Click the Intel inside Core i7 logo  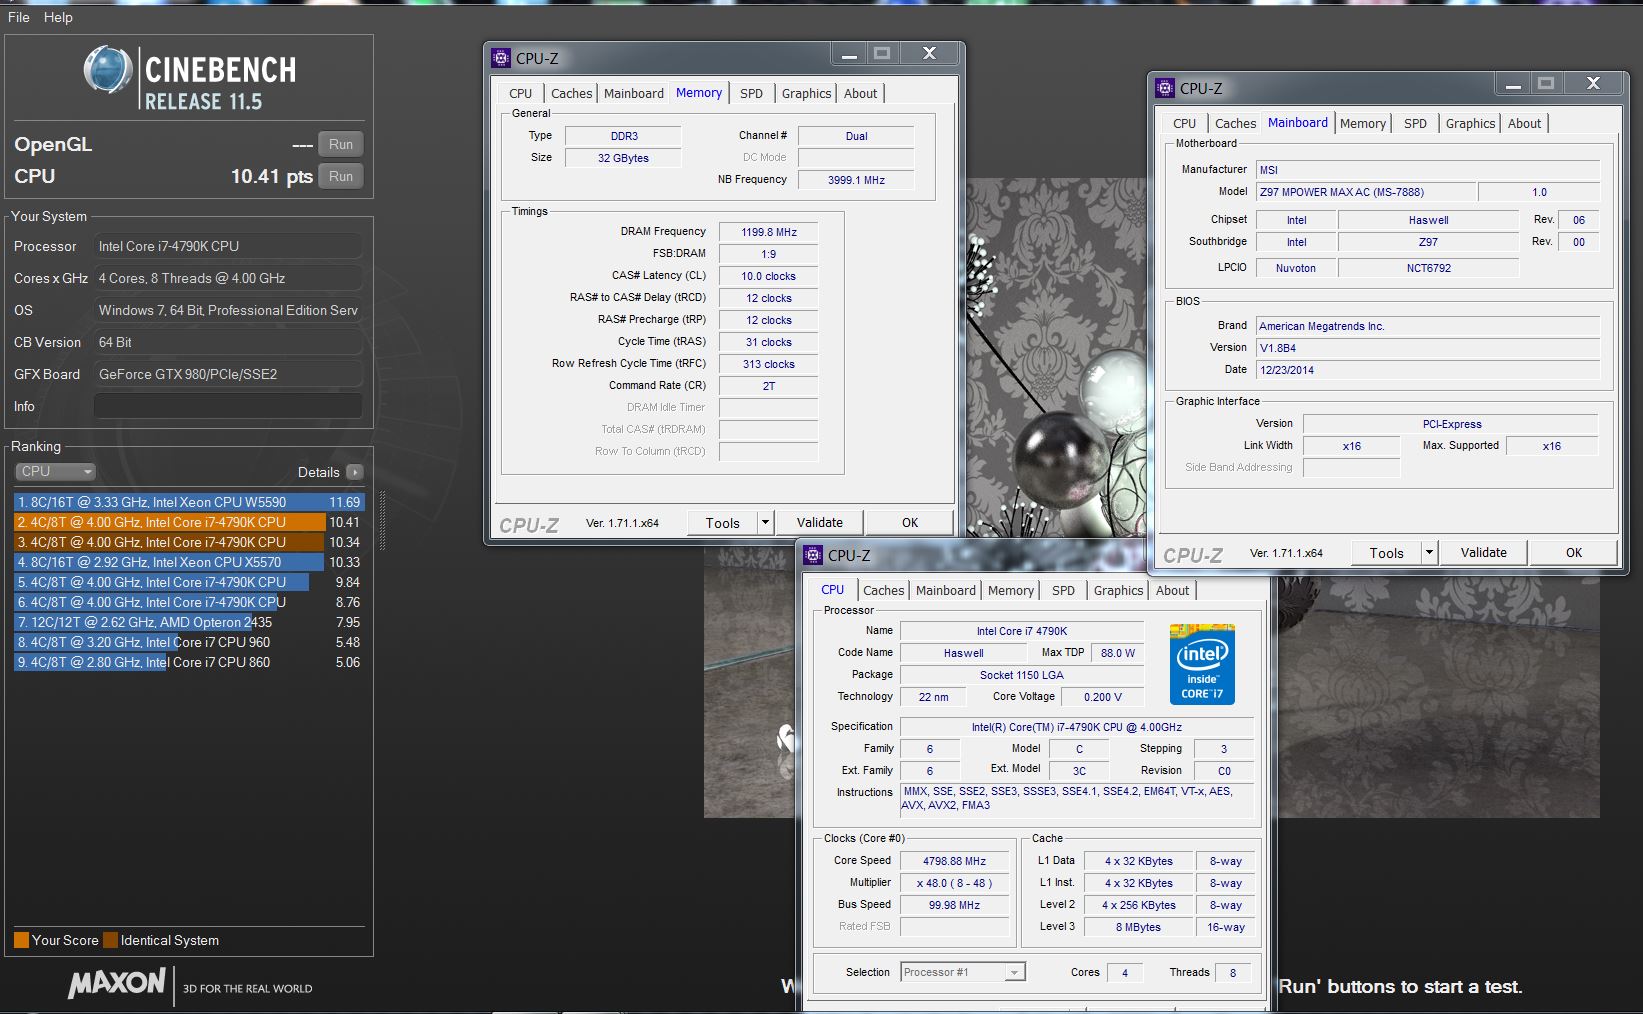(1202, 665)
